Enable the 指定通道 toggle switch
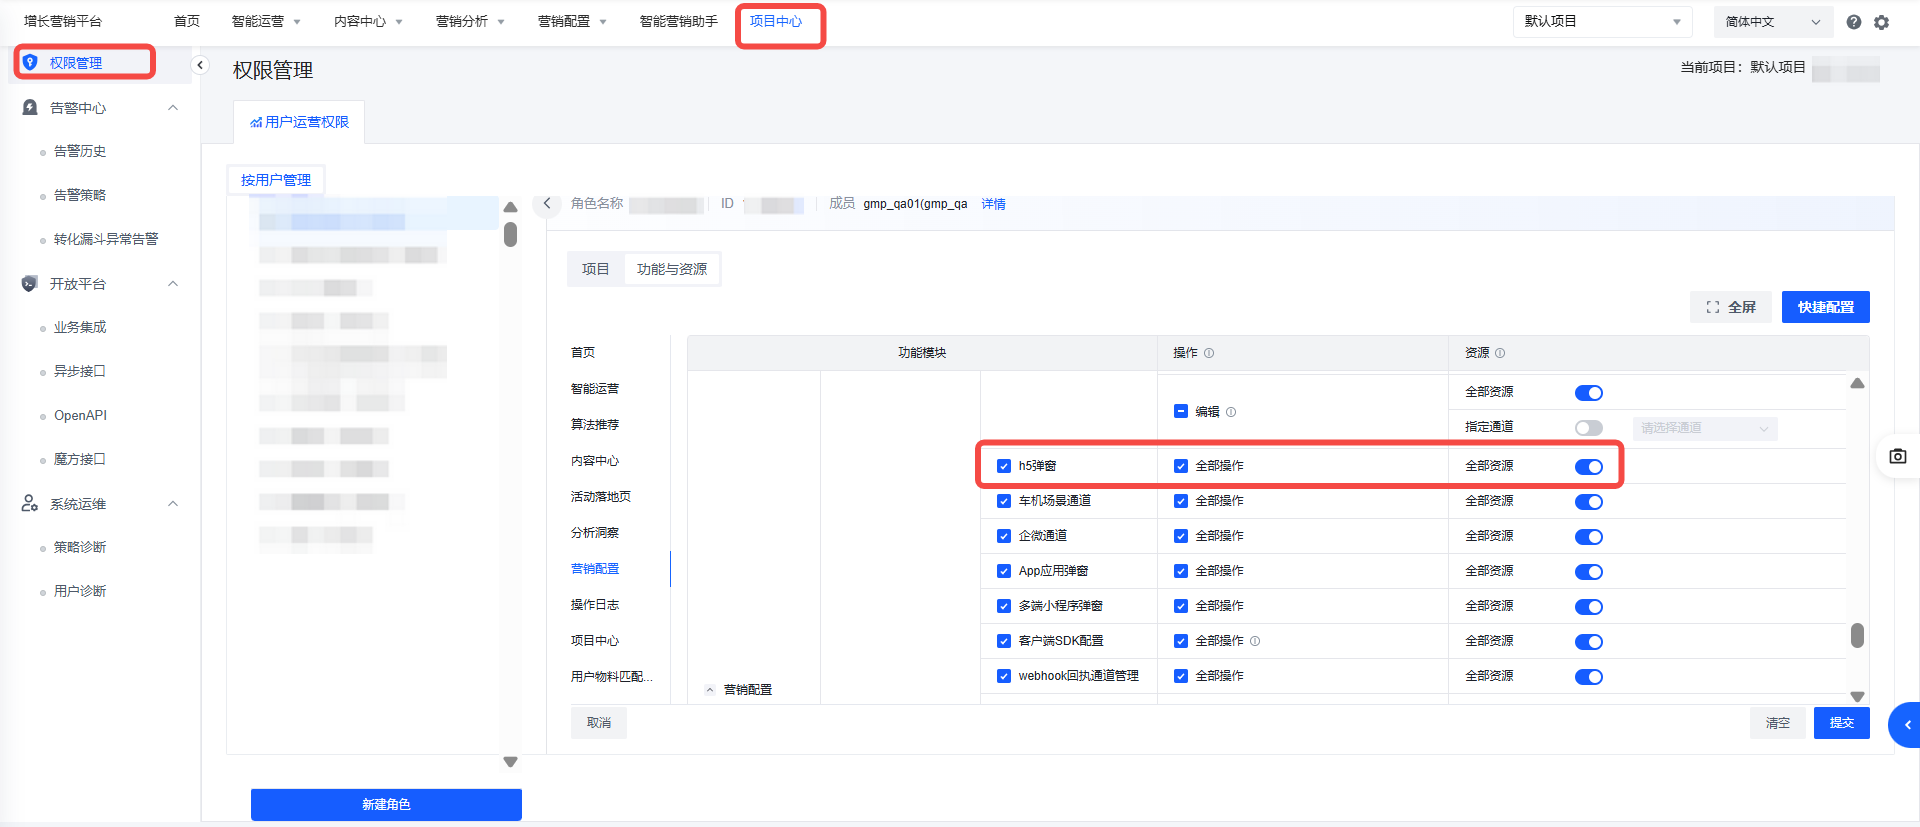The image size is (1920, 827). click(1588, 428)
